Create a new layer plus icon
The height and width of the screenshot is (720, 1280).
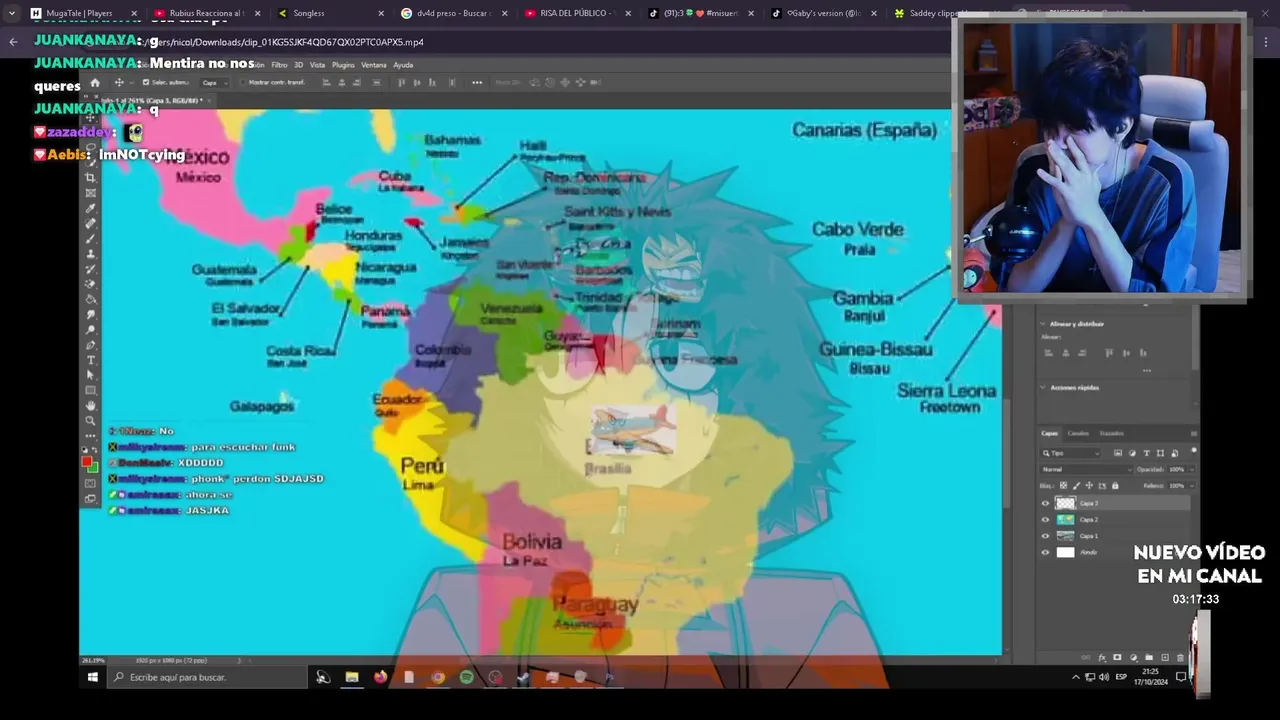(1165, 657)
